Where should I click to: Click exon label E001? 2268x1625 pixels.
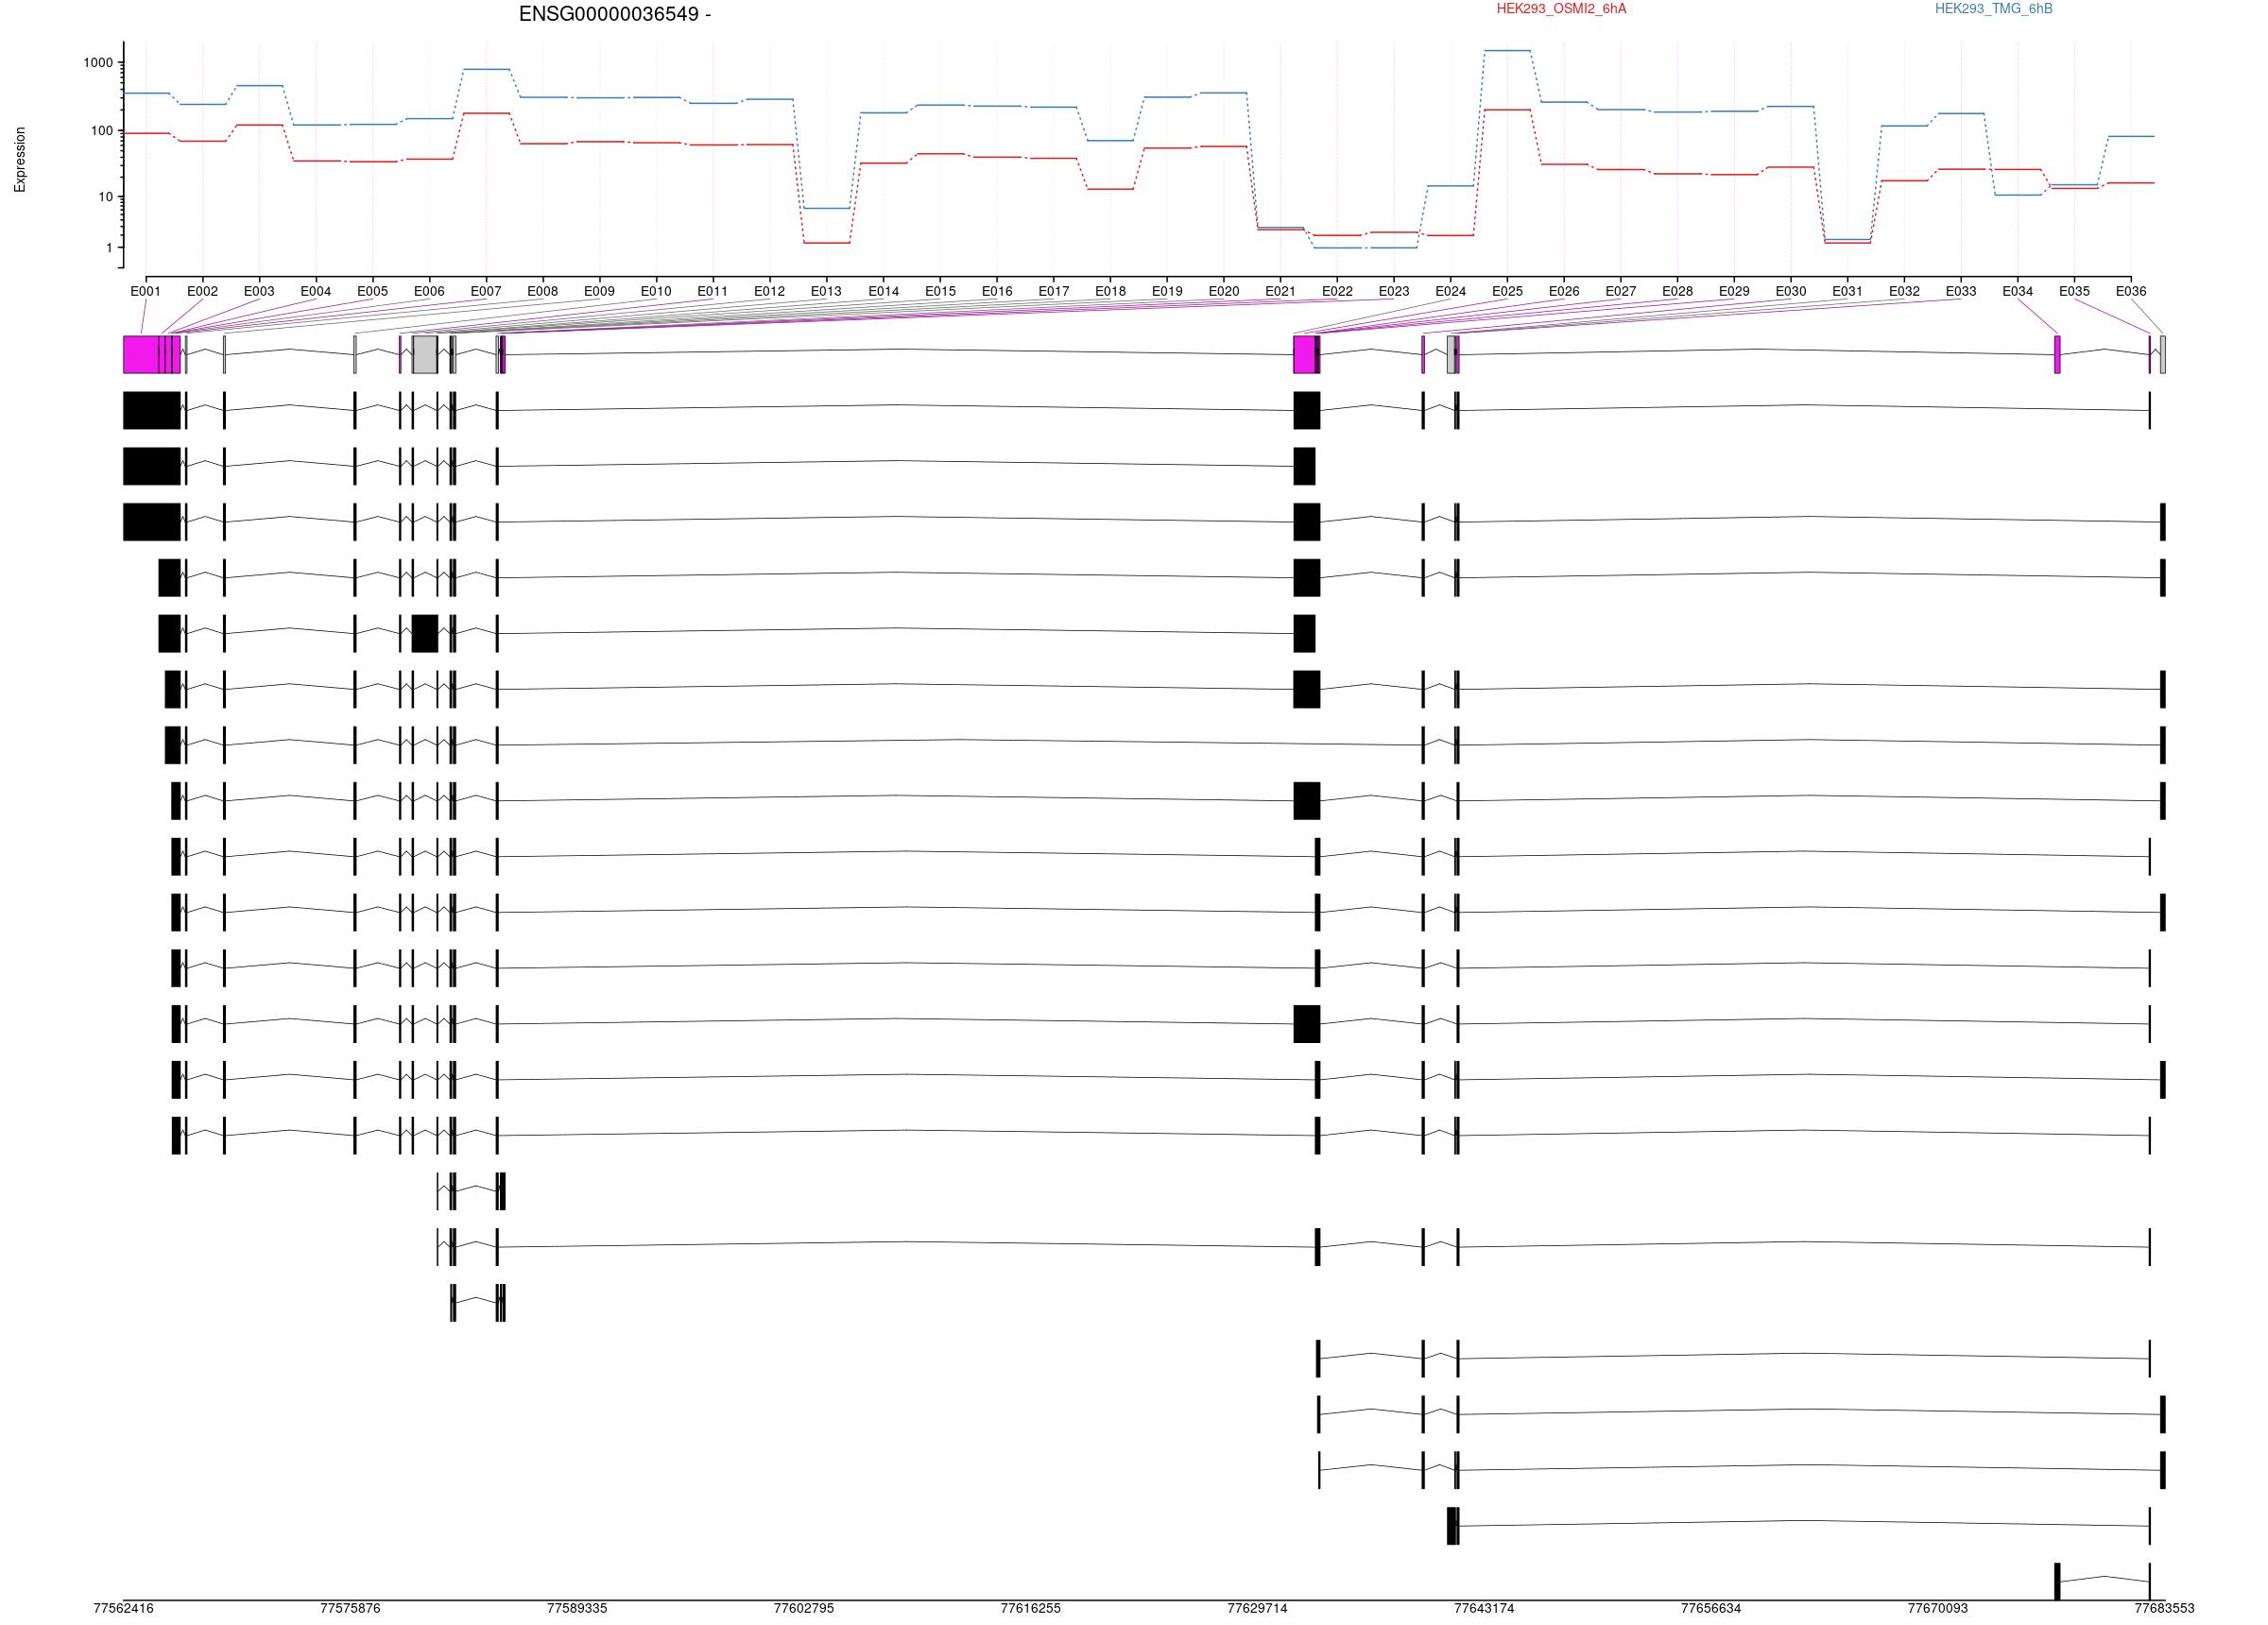pos(146,292)
